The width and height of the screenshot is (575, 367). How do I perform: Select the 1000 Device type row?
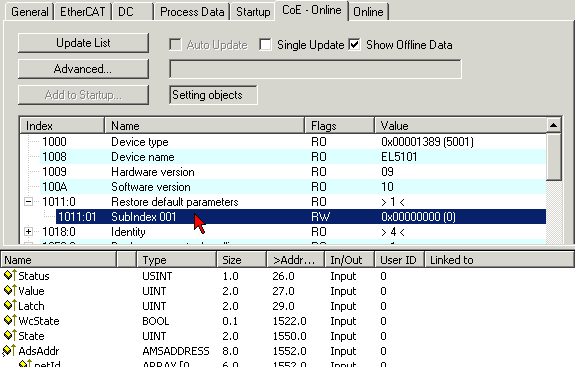pyautogui.click(x=293, y=142)
